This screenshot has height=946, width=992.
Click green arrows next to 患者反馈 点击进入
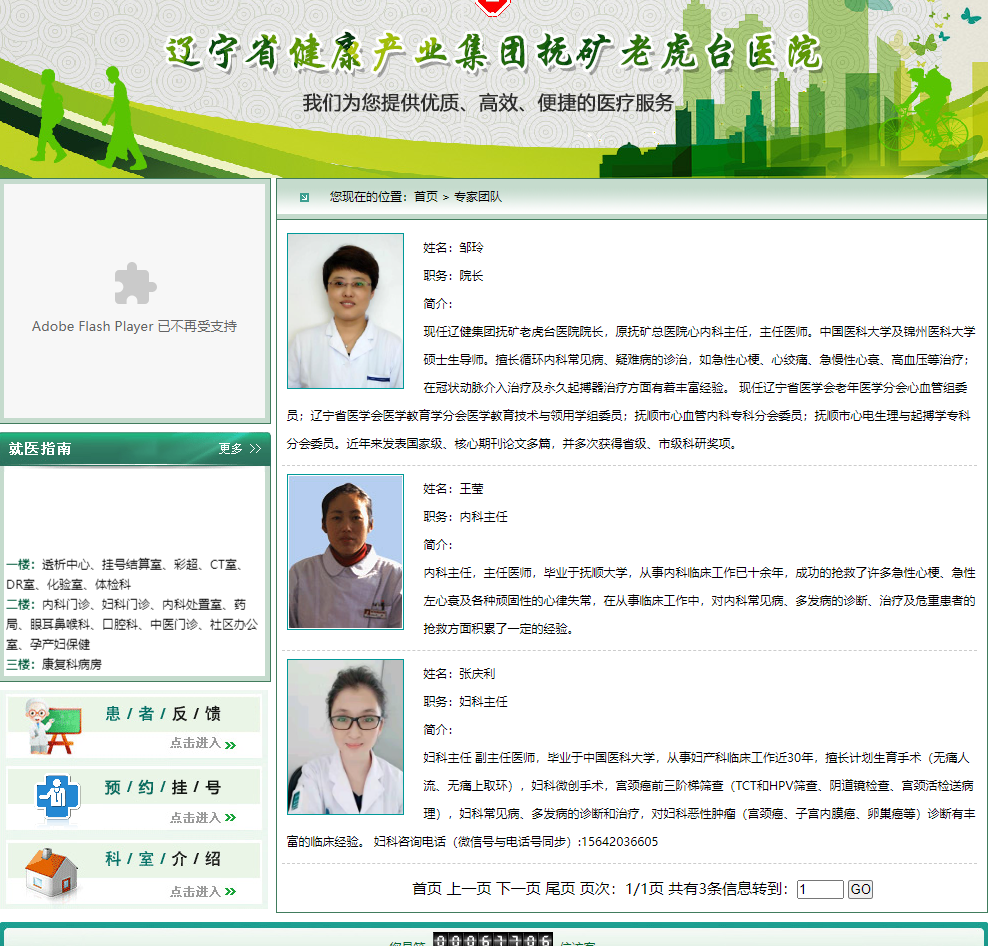coord(230,745)
